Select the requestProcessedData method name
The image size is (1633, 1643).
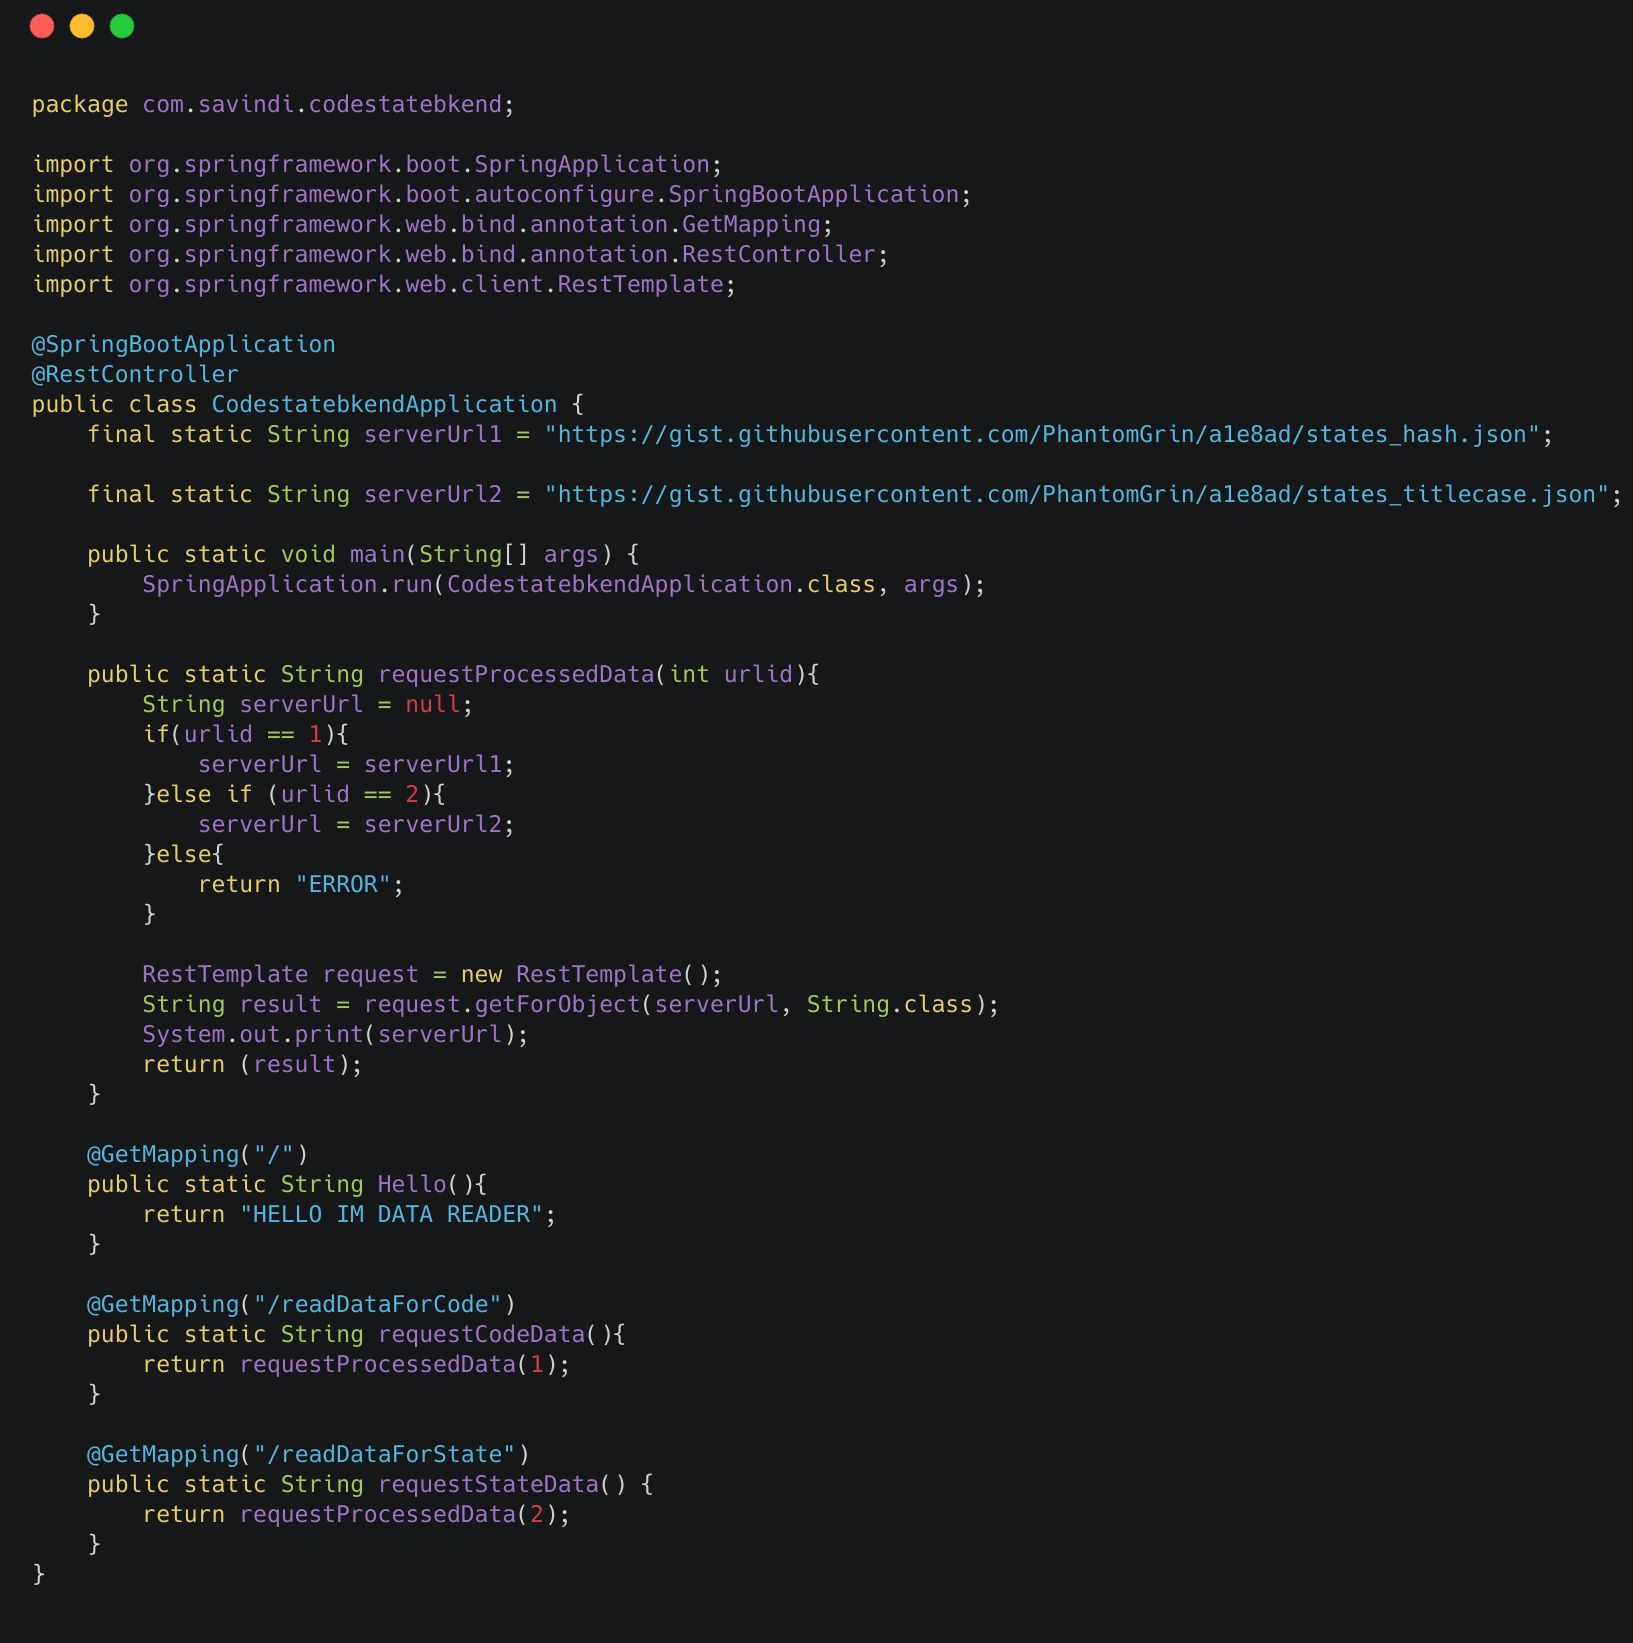click(x=515, y=673)
